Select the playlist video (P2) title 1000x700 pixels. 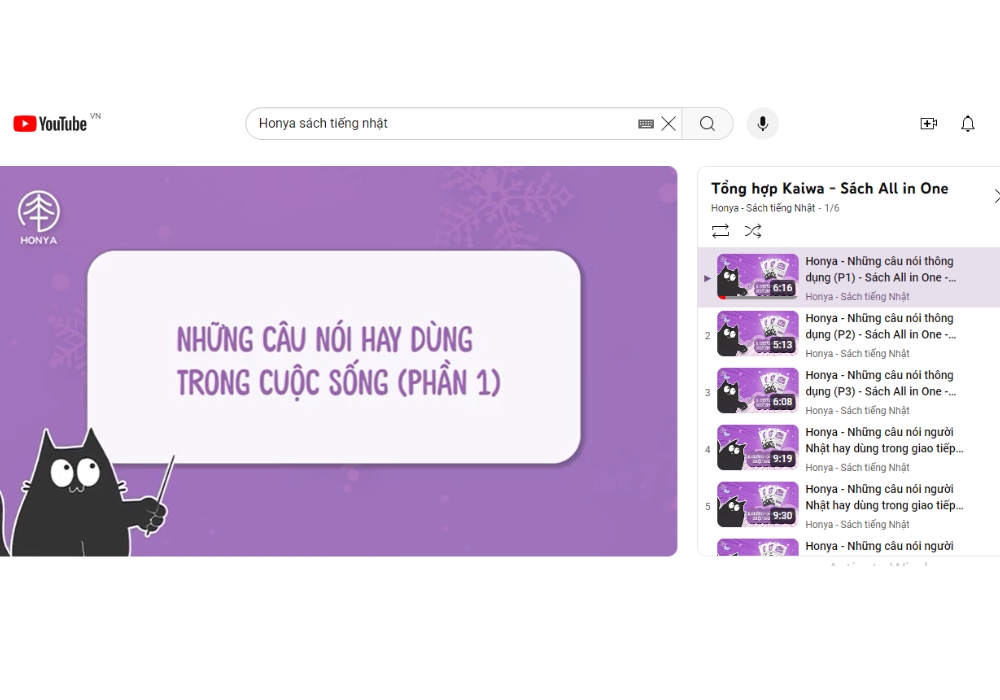coord(880,326)
